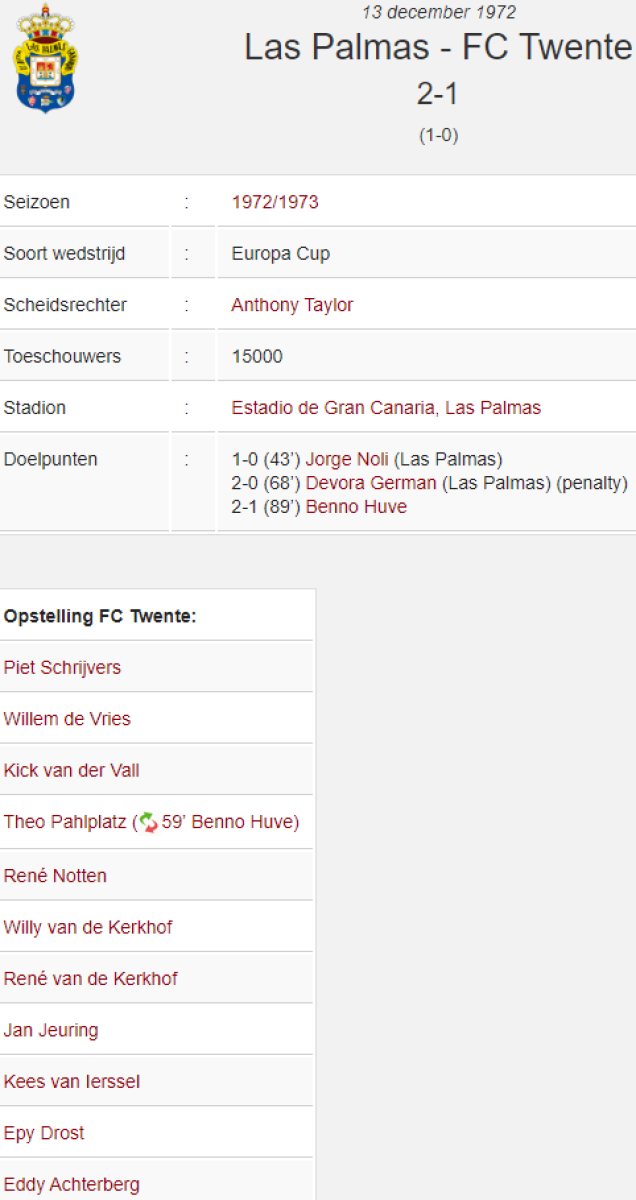This screenshot has width=636, height=1200.
Task: Click Eddy Achterberg in the lineup
Action: [x=71, y=1185]
